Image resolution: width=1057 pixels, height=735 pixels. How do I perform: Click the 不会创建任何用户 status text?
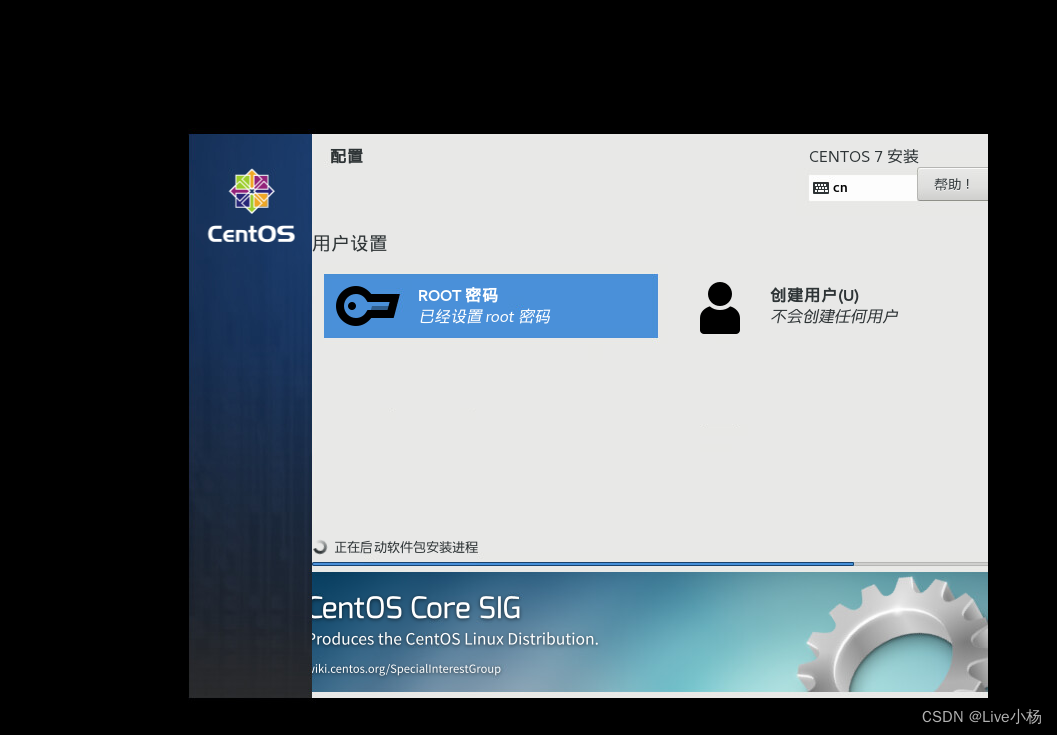[834, 316]
